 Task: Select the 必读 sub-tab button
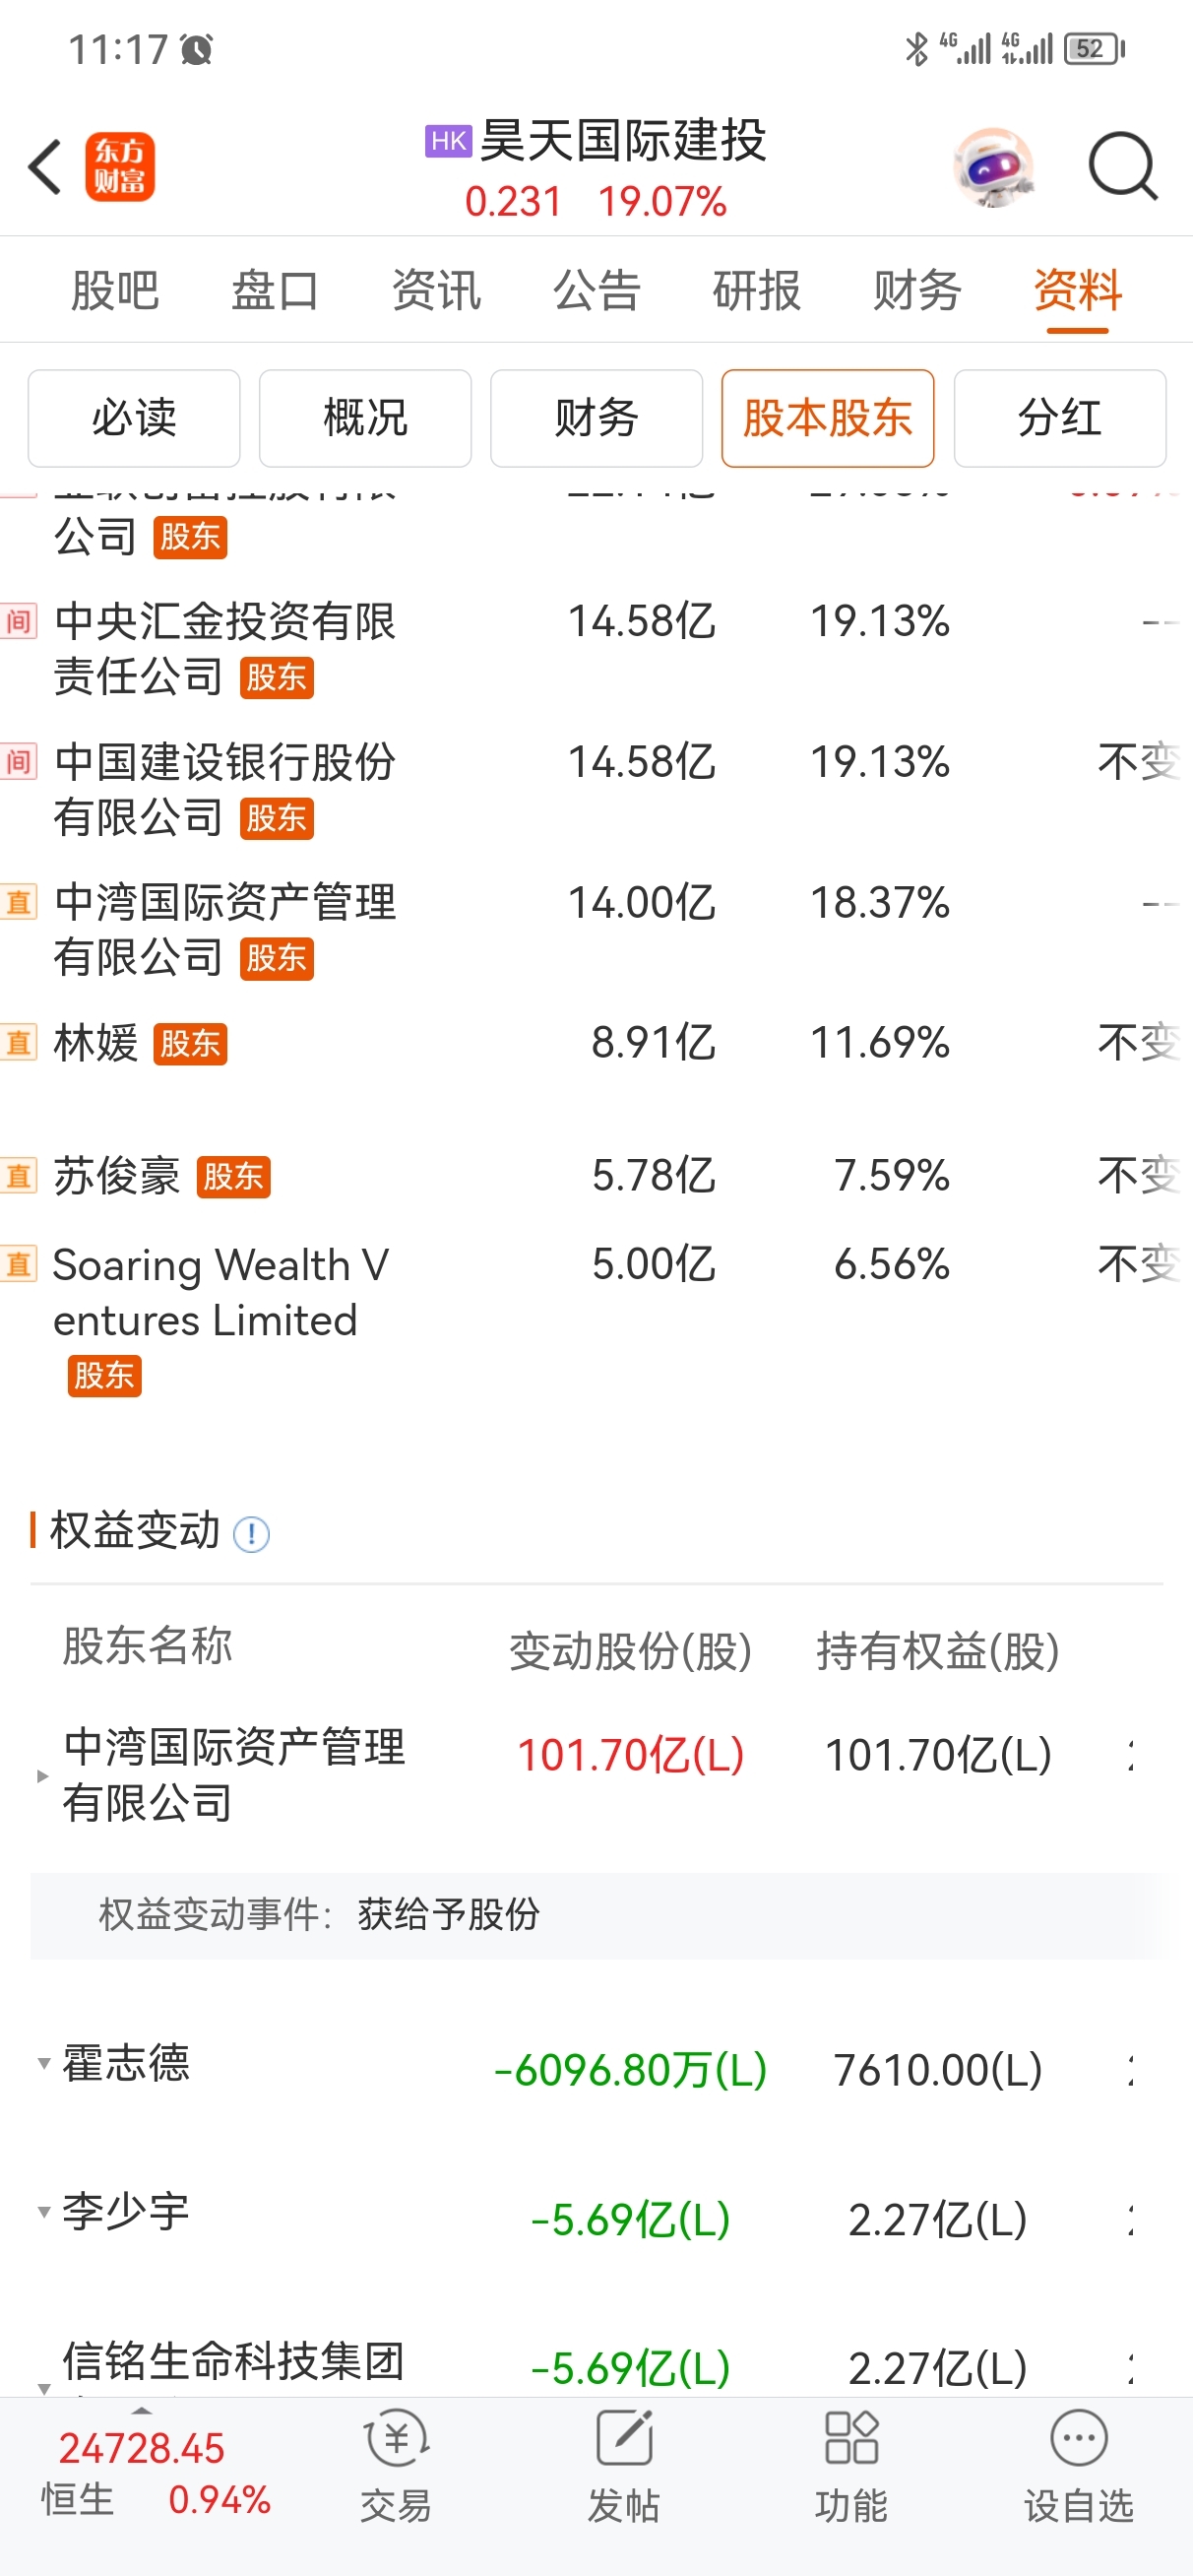click(x=134, y=418)
